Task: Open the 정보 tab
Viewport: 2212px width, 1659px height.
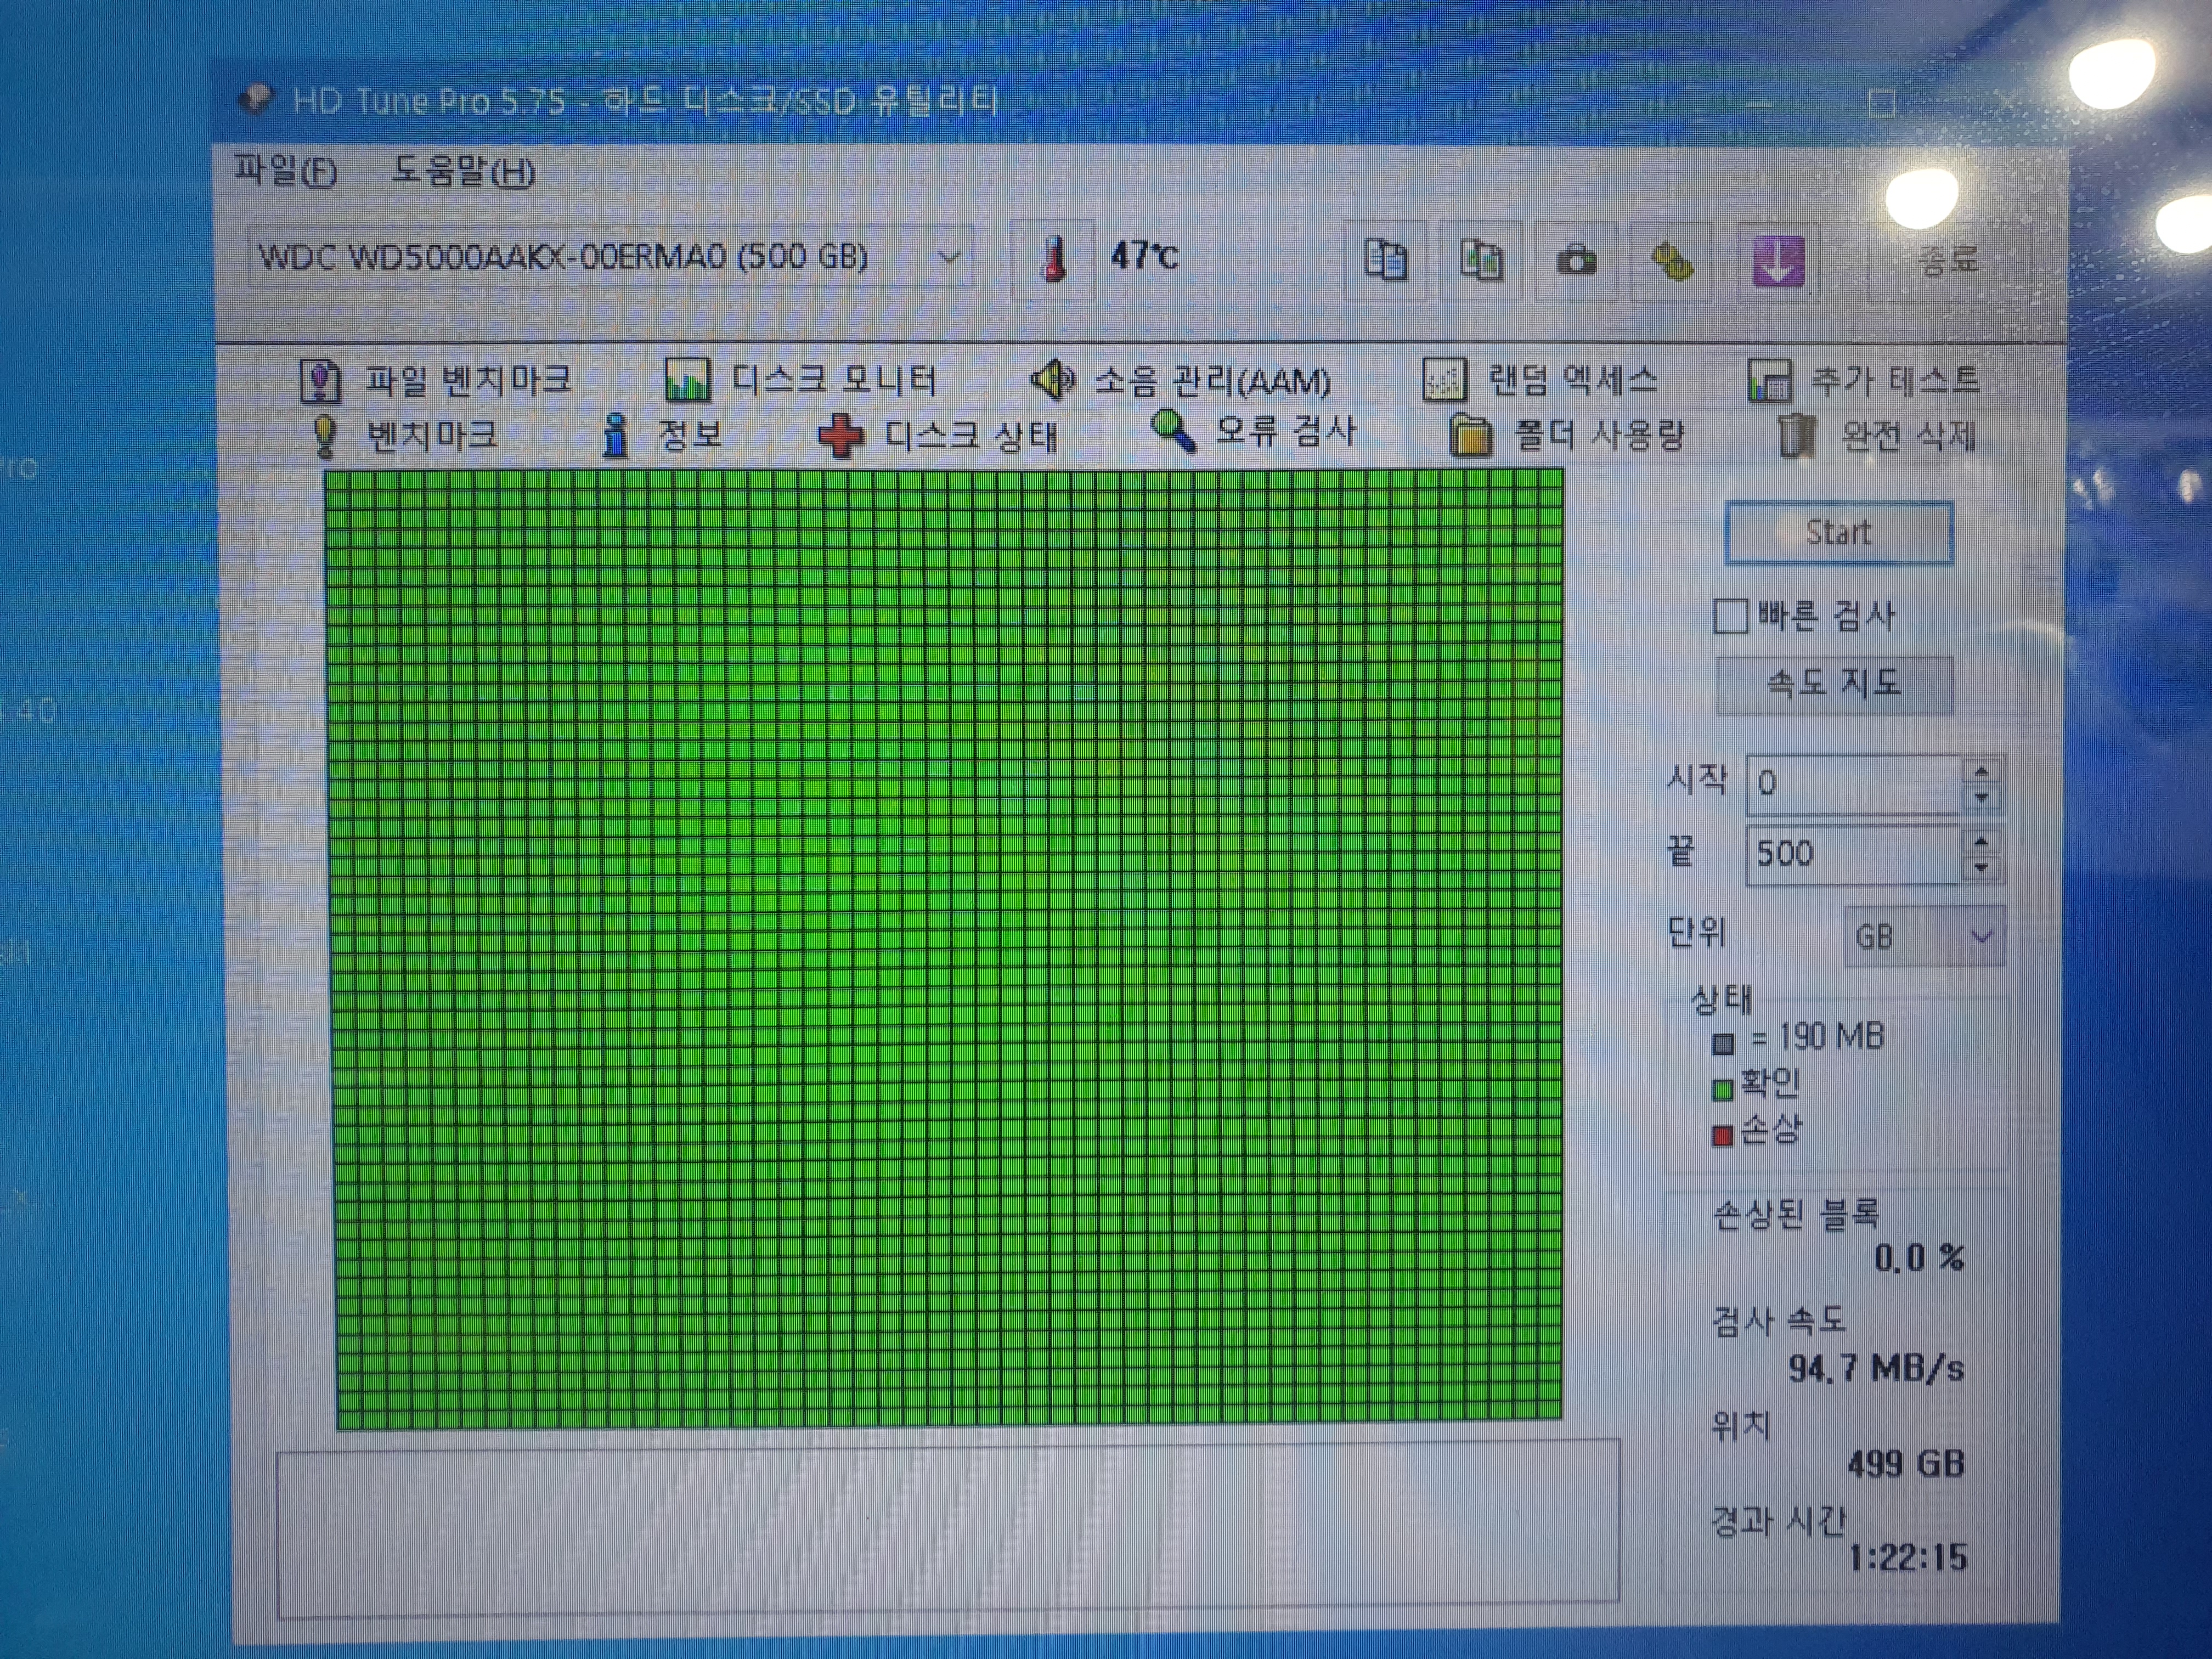Action: coord(662,435)
